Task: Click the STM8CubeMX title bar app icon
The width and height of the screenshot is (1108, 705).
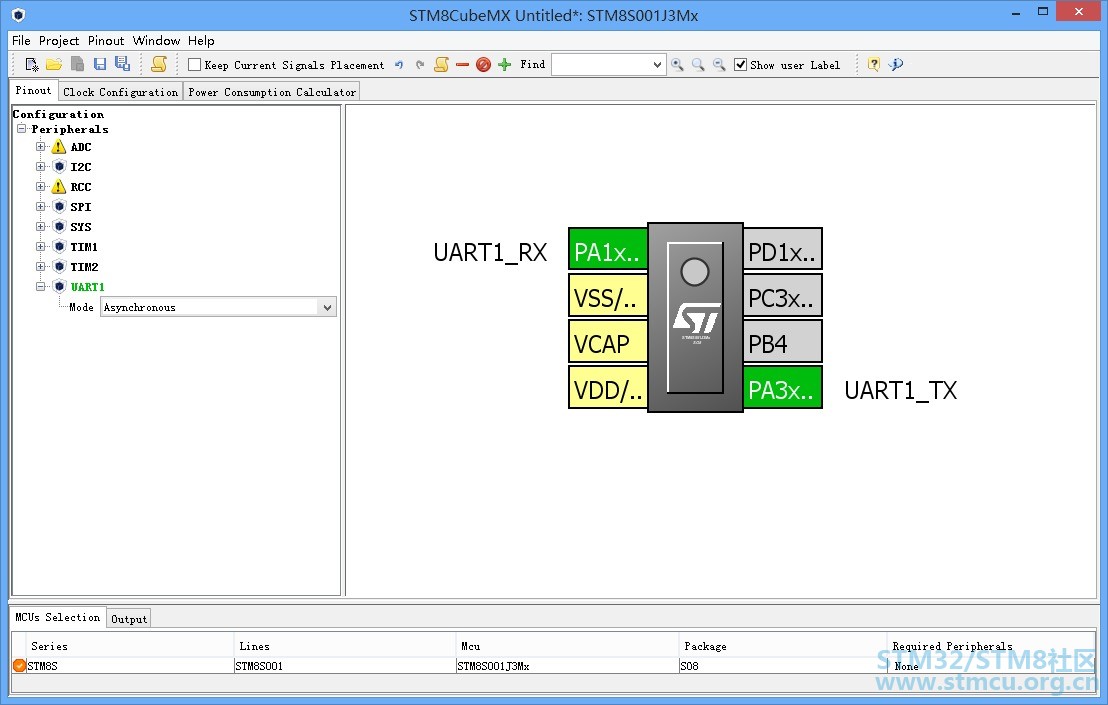Action: 18,15
